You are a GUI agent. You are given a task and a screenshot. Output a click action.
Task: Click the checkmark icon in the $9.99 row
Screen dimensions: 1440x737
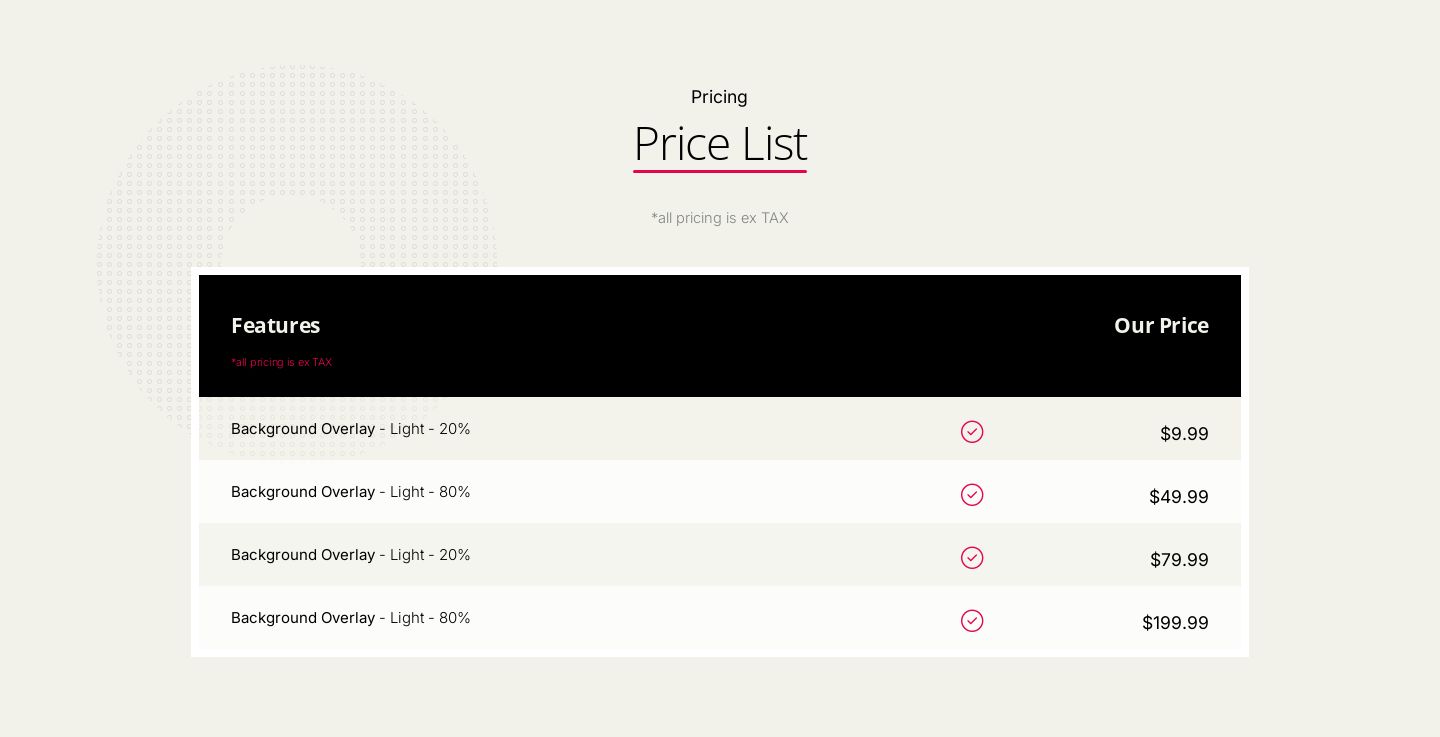tap(972, 432)
